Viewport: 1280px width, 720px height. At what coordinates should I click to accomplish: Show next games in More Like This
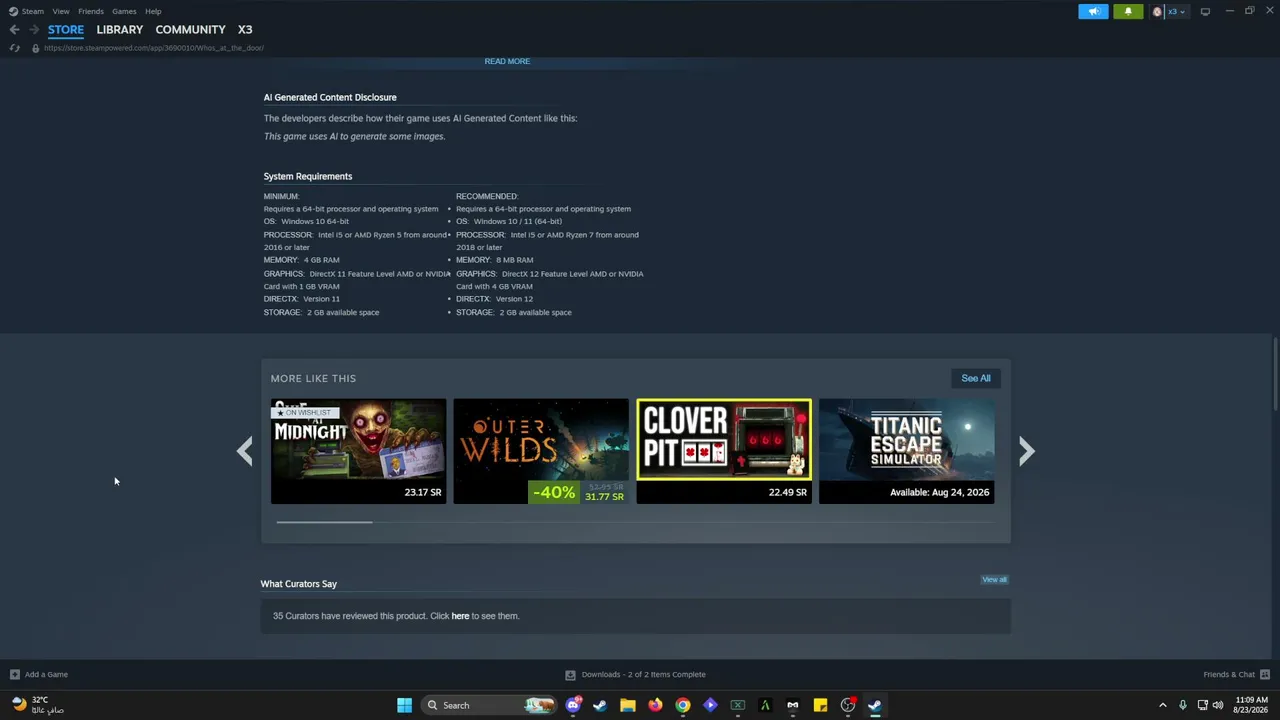(1026, 451)
